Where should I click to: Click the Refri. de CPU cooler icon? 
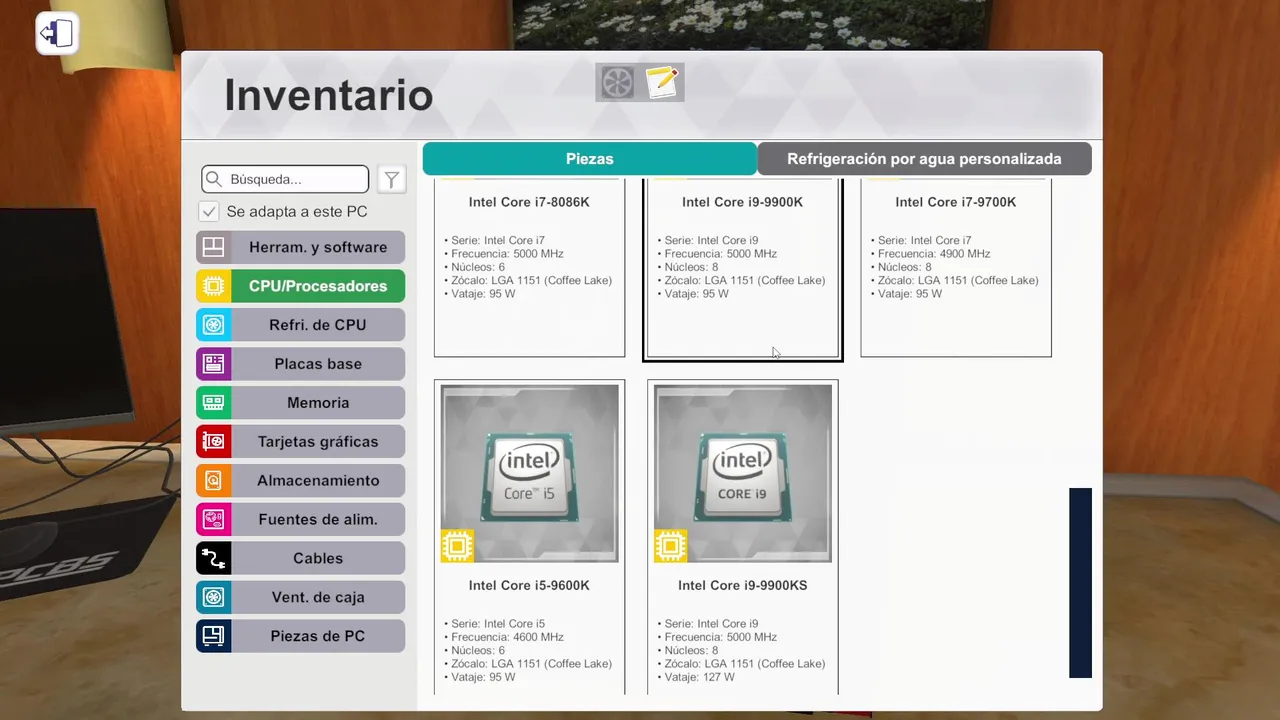pos(213,325)
